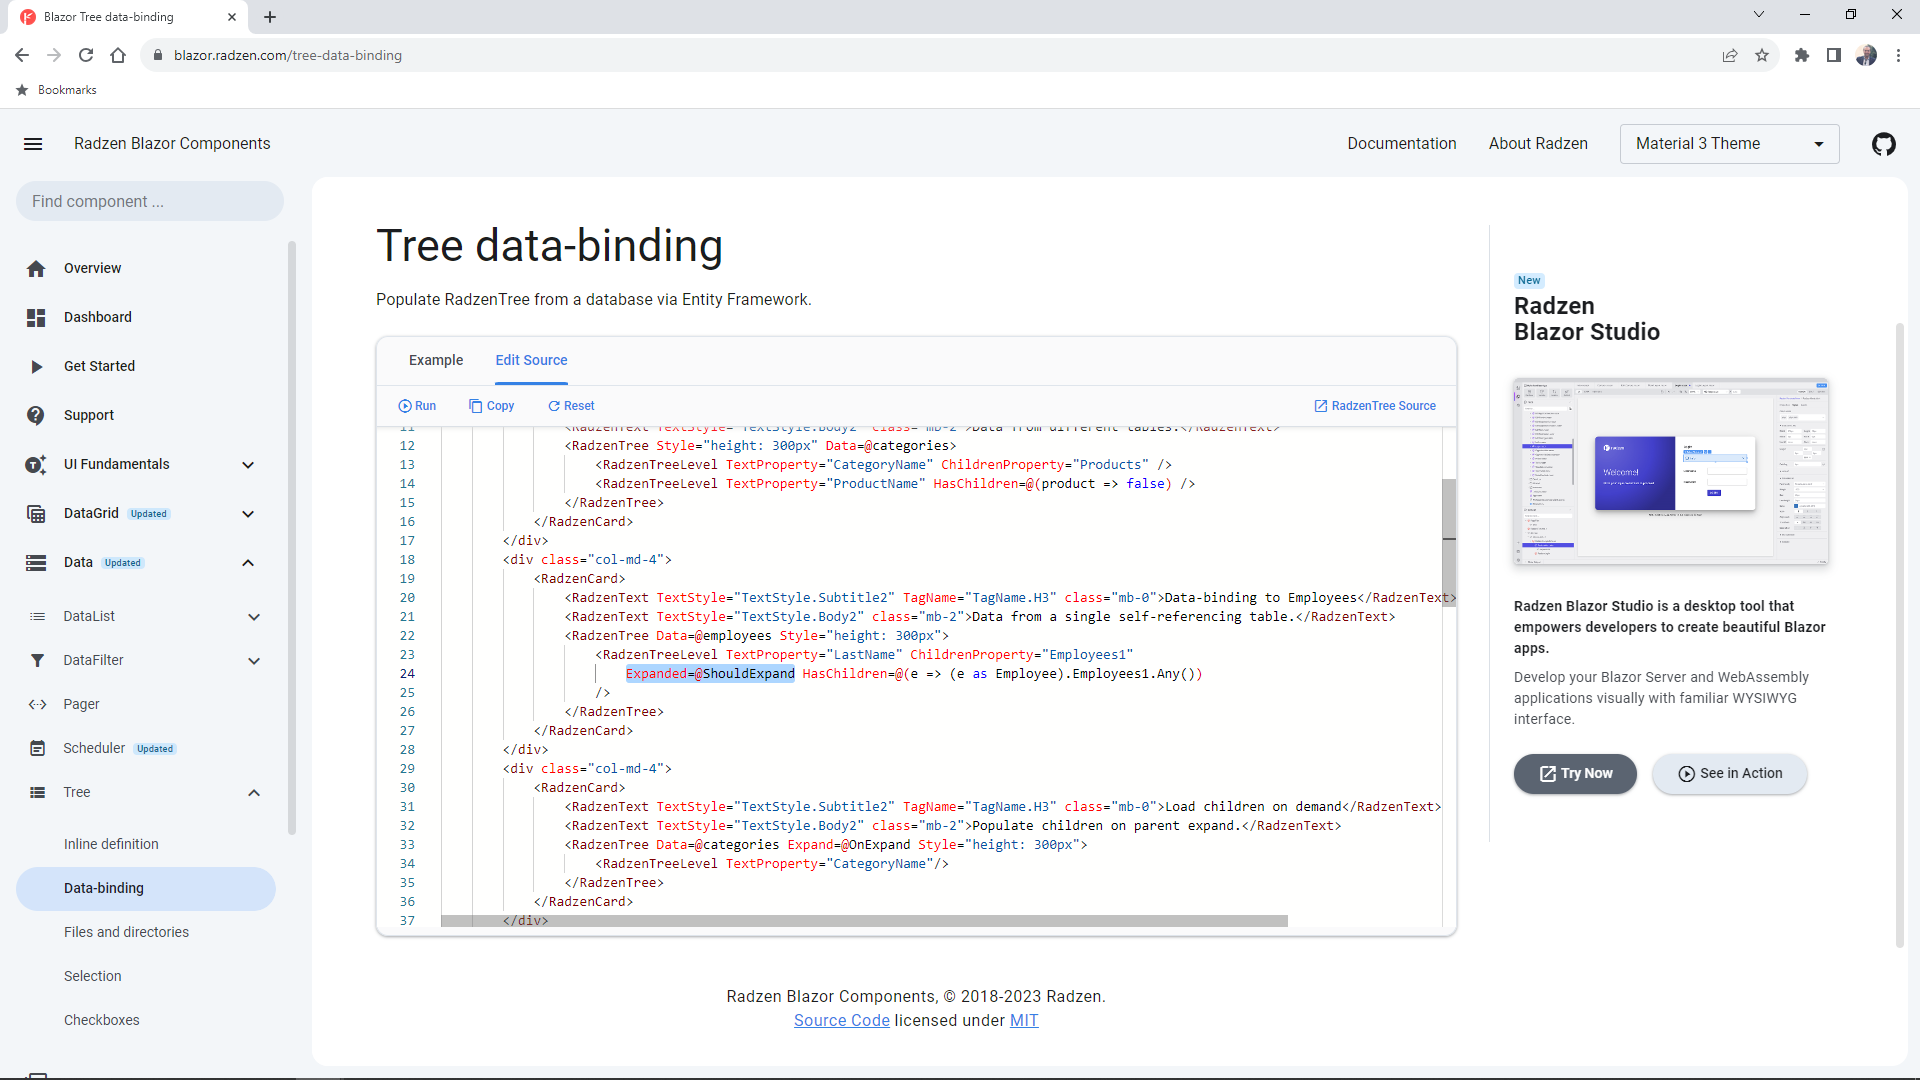Open the Source Code footer link
This screenshot has height=1080, width=1920.
coord(841,1021)
